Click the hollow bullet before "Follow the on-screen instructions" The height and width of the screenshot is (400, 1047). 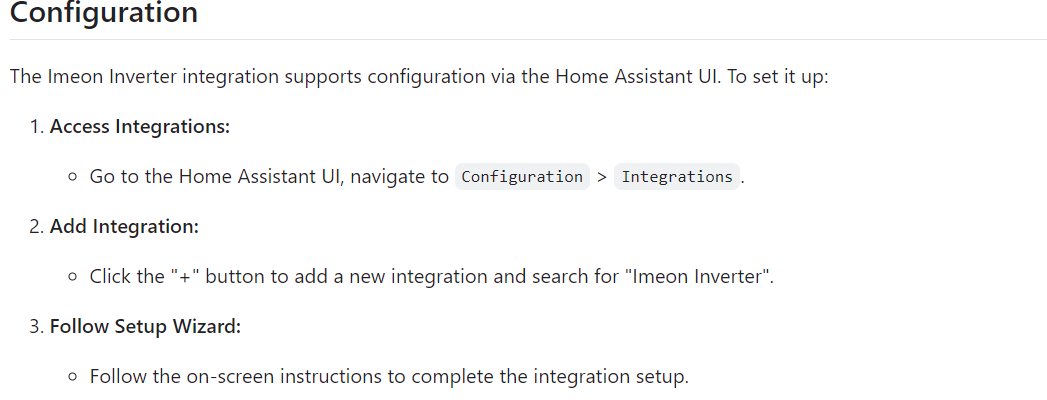tap(73, 378)
